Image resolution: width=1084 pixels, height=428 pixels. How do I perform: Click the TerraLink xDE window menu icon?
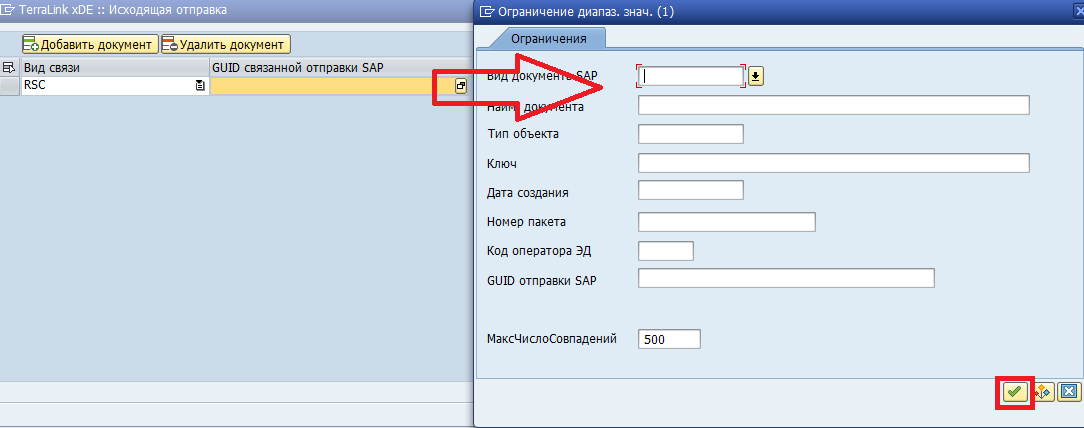tap(8, 9)
